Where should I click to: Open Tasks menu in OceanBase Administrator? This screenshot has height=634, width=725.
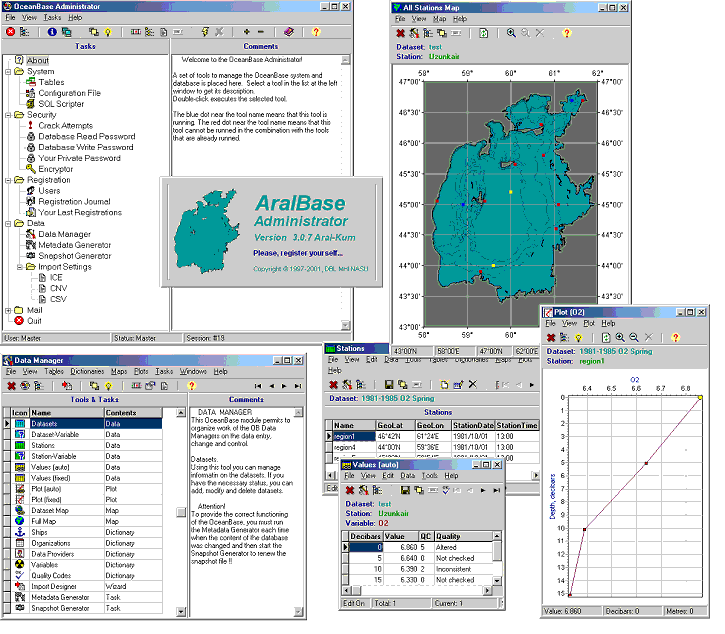(52, 18)
